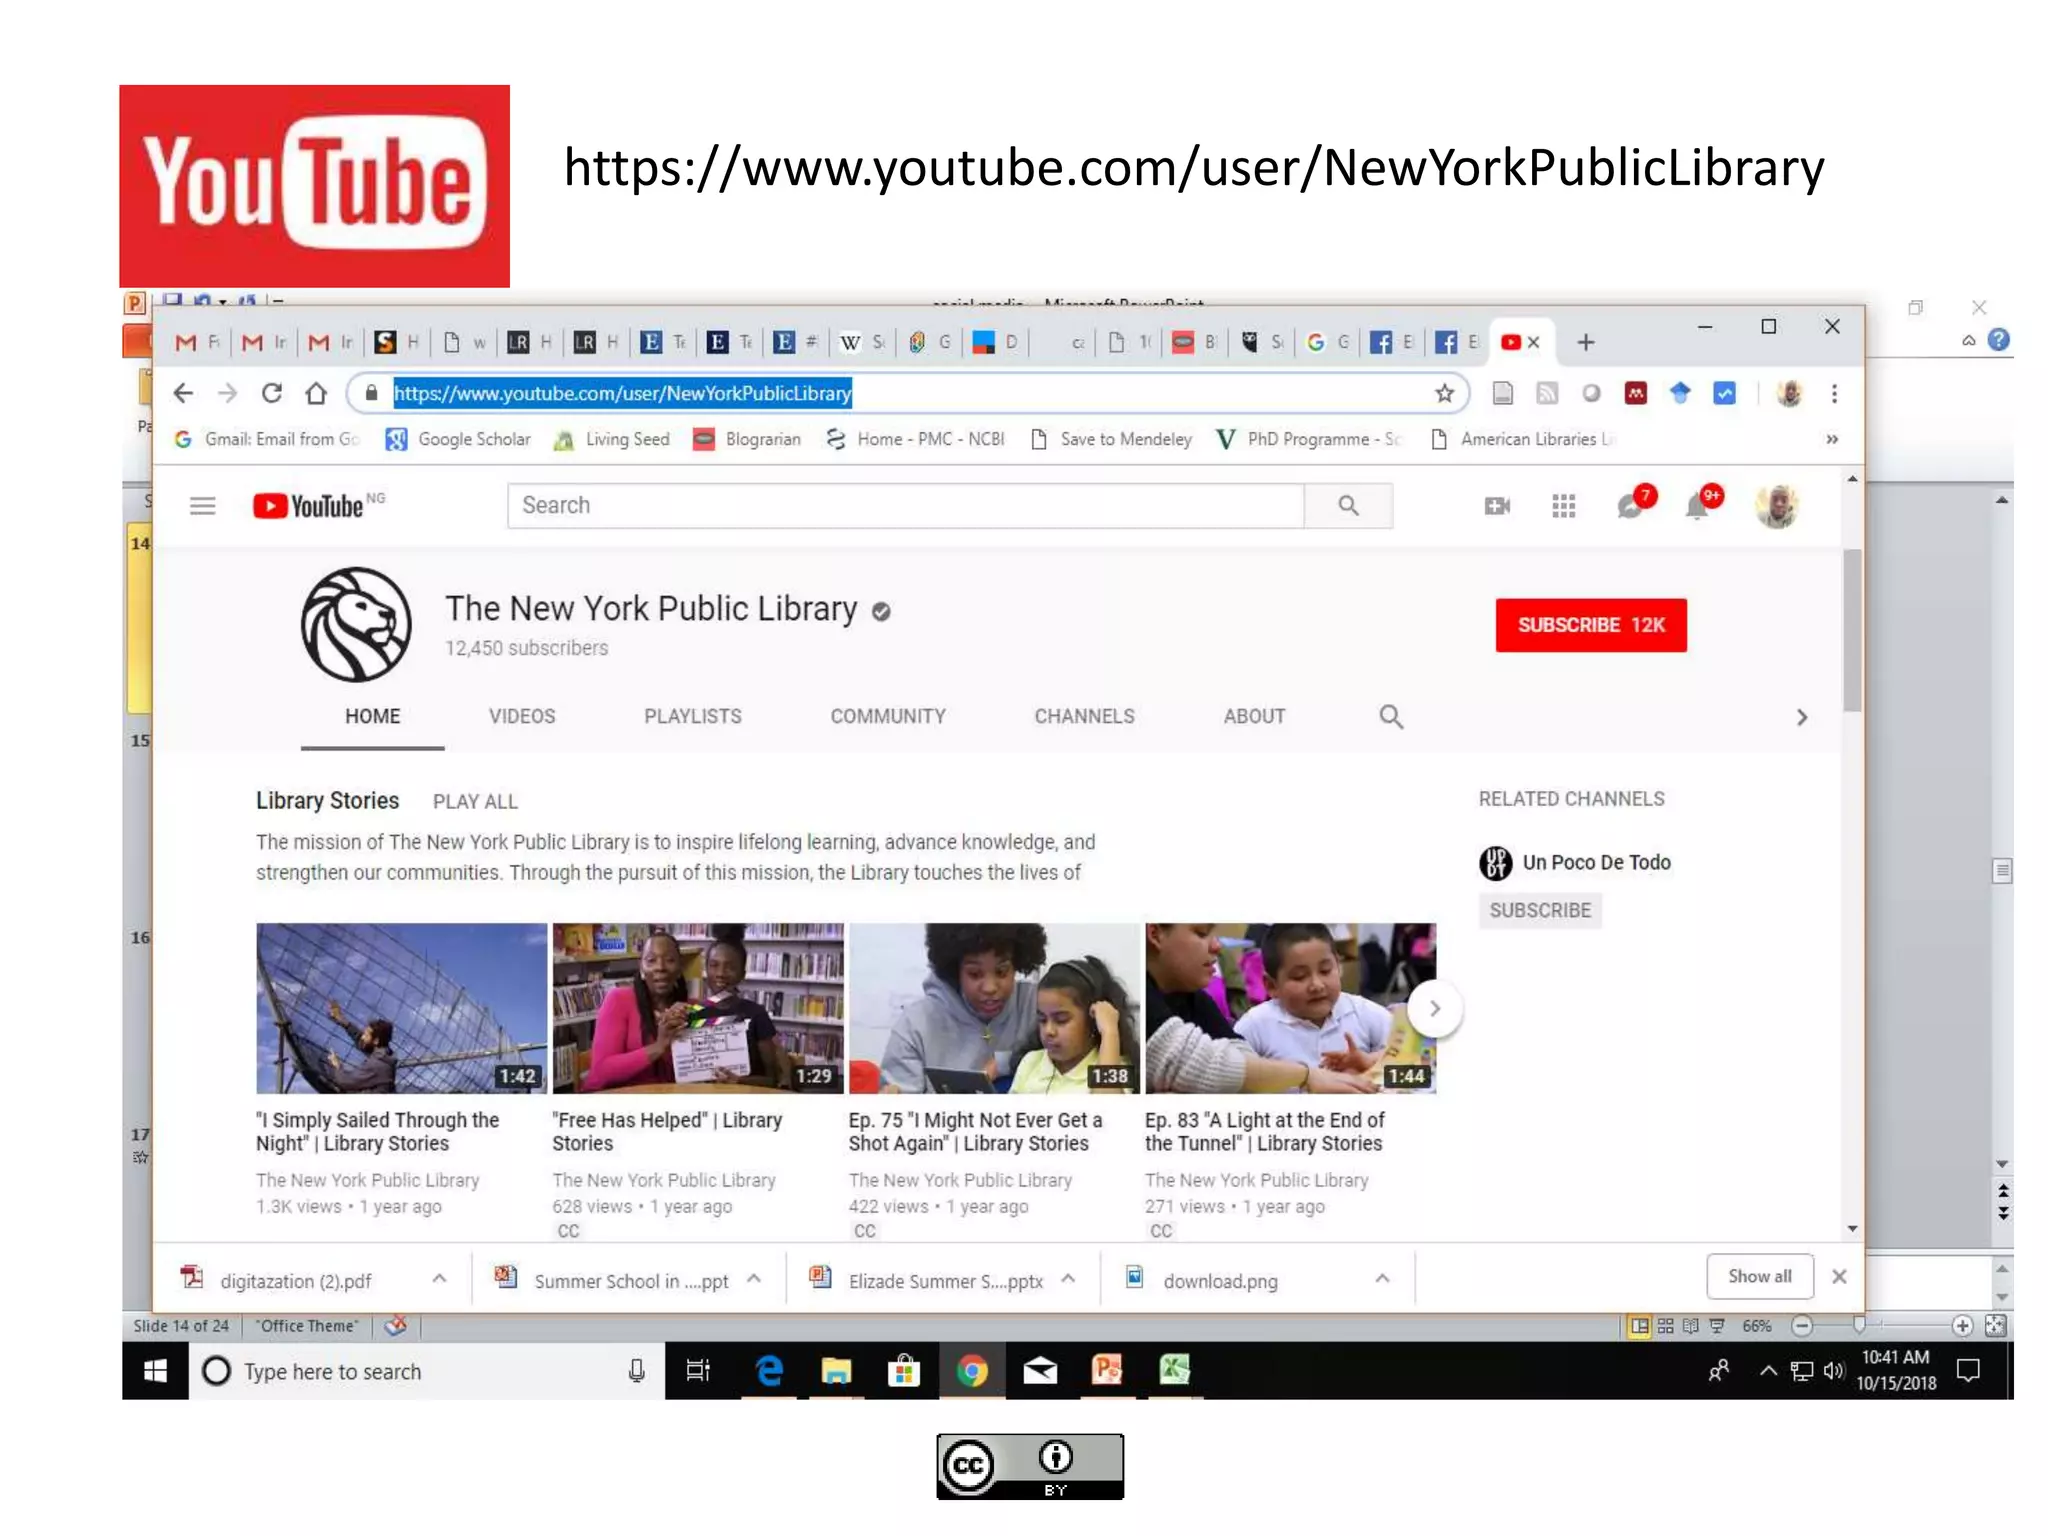The width and height of the screenshot is (2048, 1536).
Task: Show more channel tabs with right chevron
Action: pyautogui.click(x=1802, y=717)
